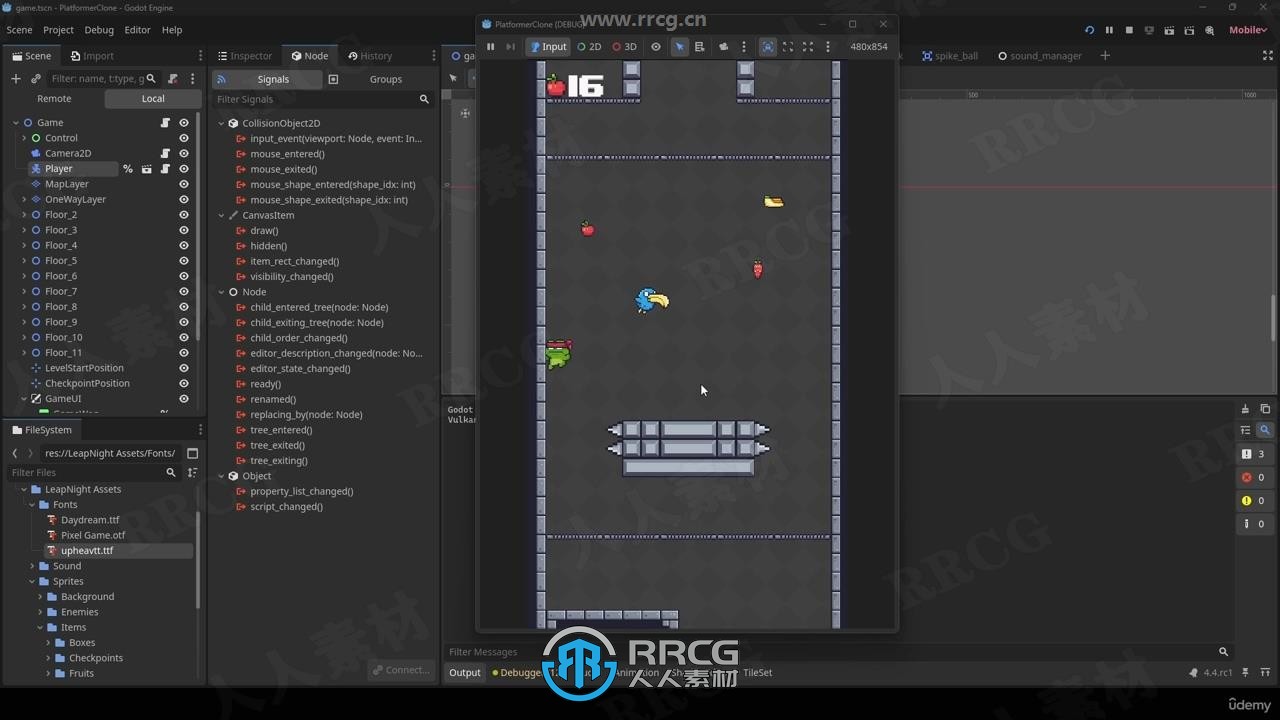Screen dimensions: 1280x720
Task: Expand the OneWayLayer node
Action: (24, 199)
